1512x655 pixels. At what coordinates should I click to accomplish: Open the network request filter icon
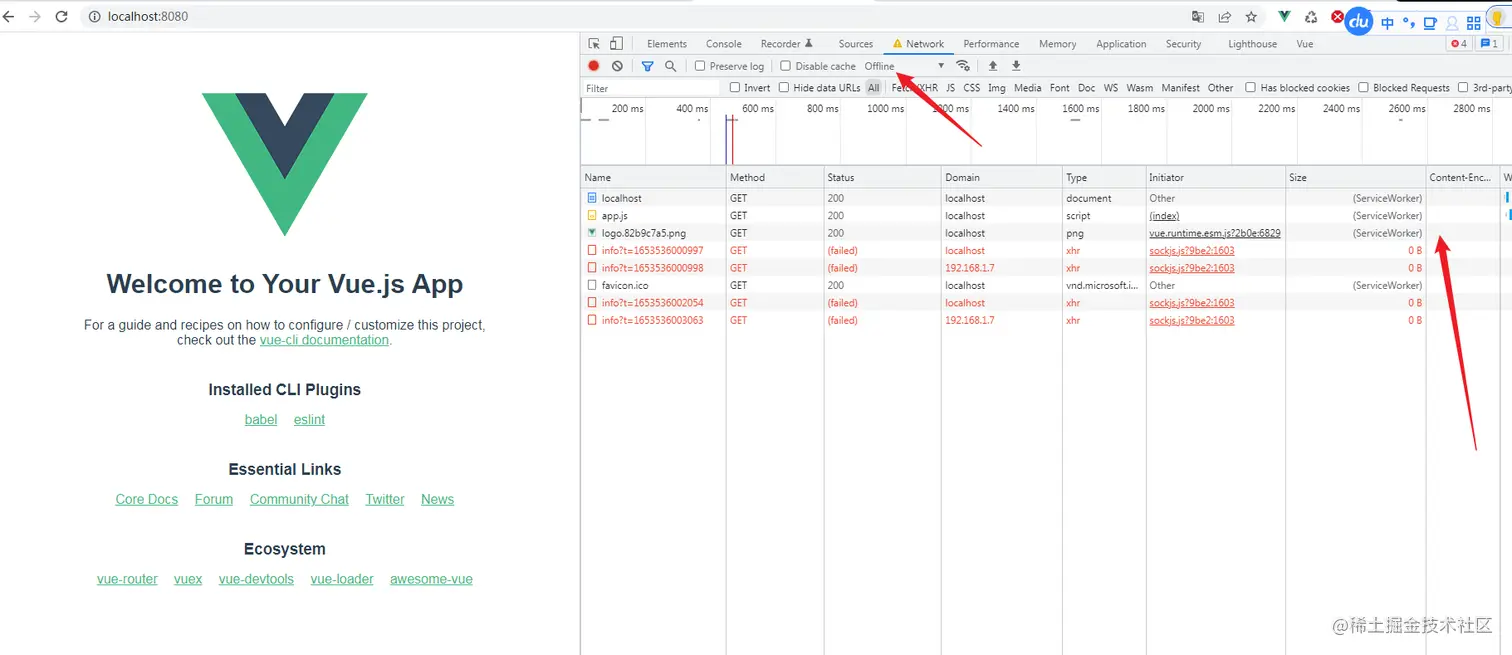pos(646,65)
